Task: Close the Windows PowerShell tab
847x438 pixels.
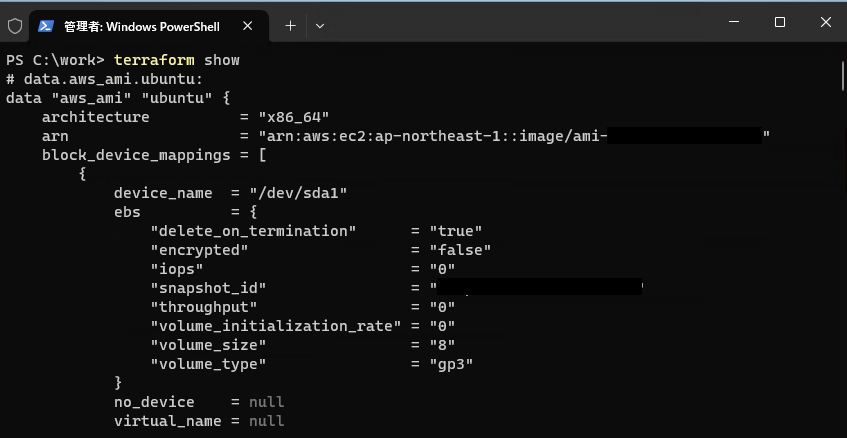Action: tap(255, 26)
